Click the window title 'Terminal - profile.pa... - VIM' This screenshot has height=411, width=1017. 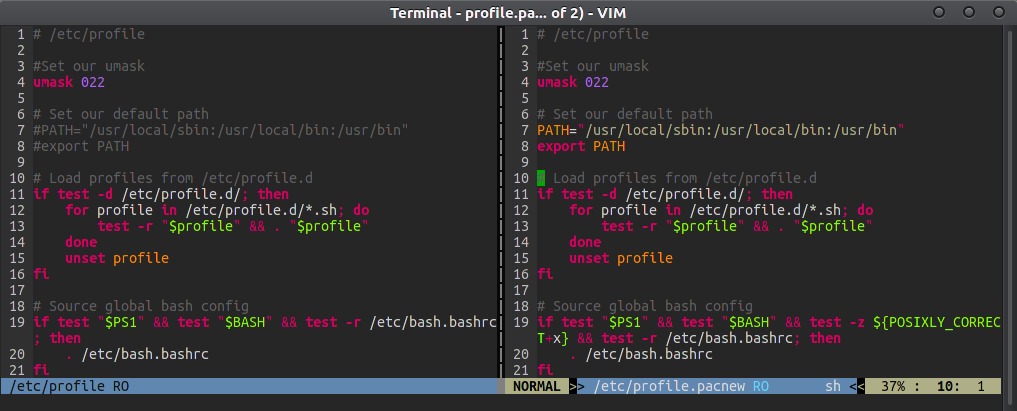coord(508,13)
